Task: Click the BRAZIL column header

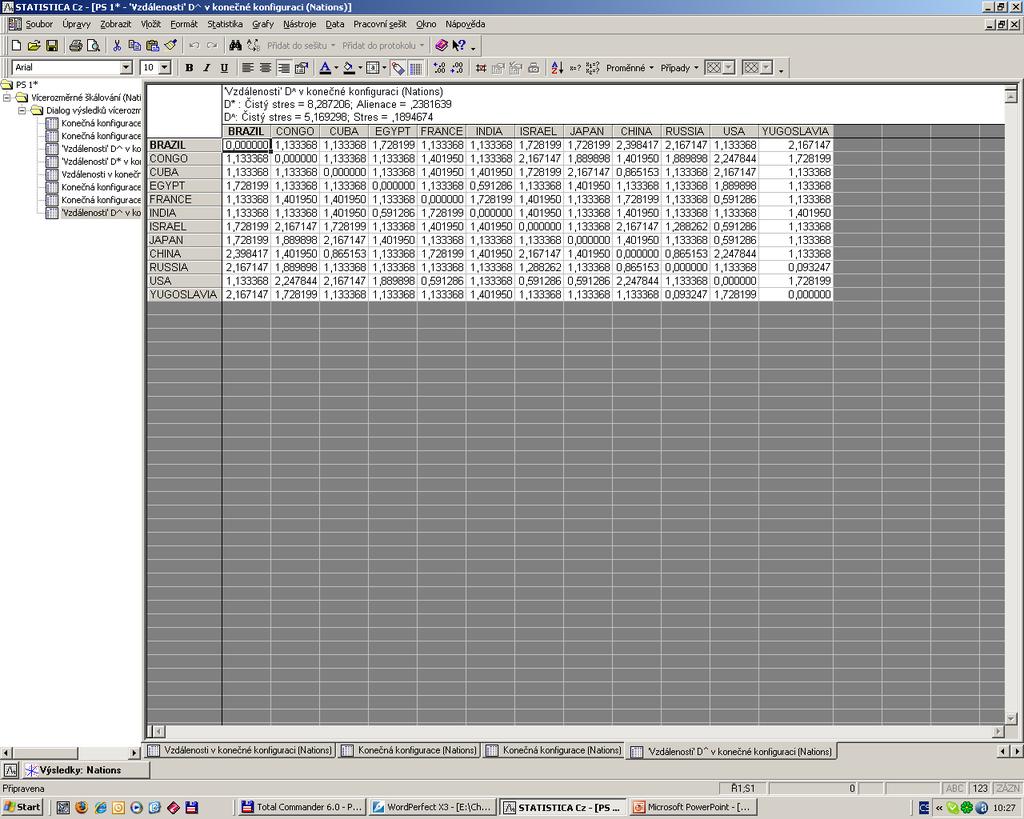Action: (246, 131)
